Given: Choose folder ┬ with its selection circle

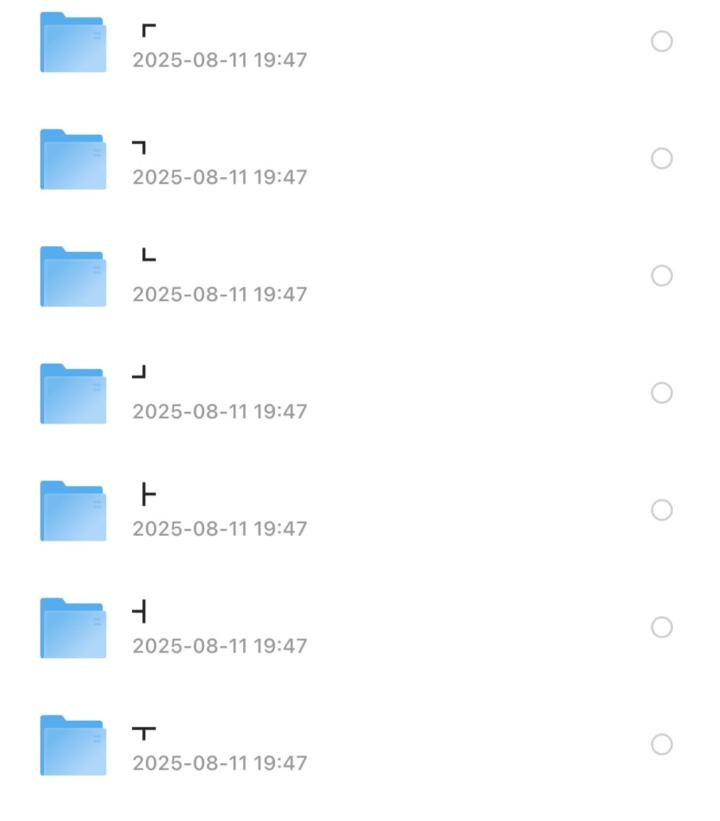Looking at the screenshot, I should [661, 745].
